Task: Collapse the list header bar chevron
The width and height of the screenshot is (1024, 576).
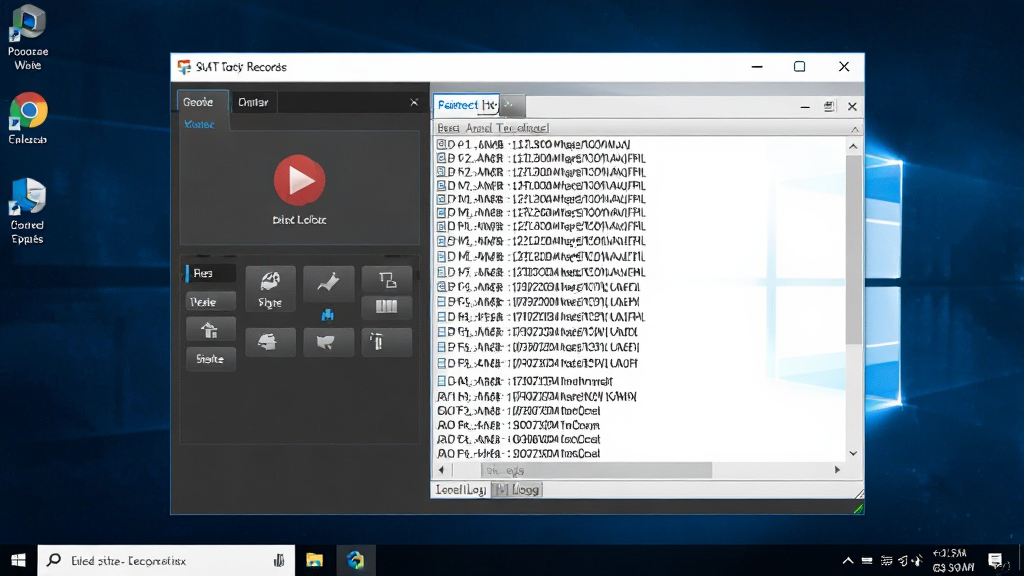Action: (x=854, y=129)
